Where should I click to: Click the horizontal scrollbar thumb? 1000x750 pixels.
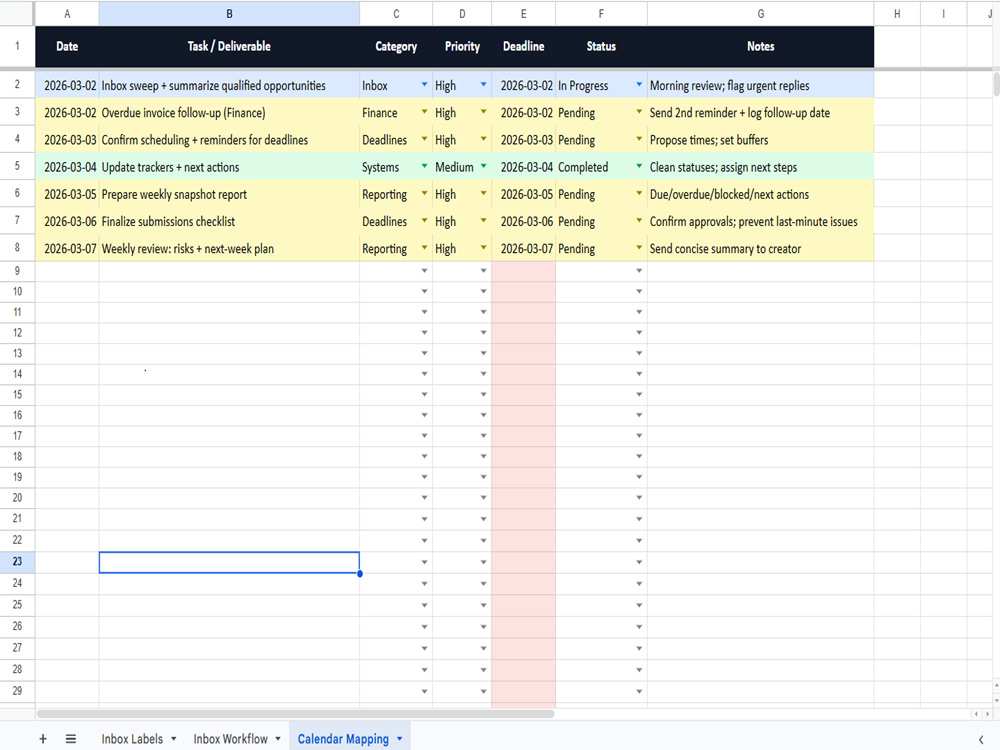point(295,714)
